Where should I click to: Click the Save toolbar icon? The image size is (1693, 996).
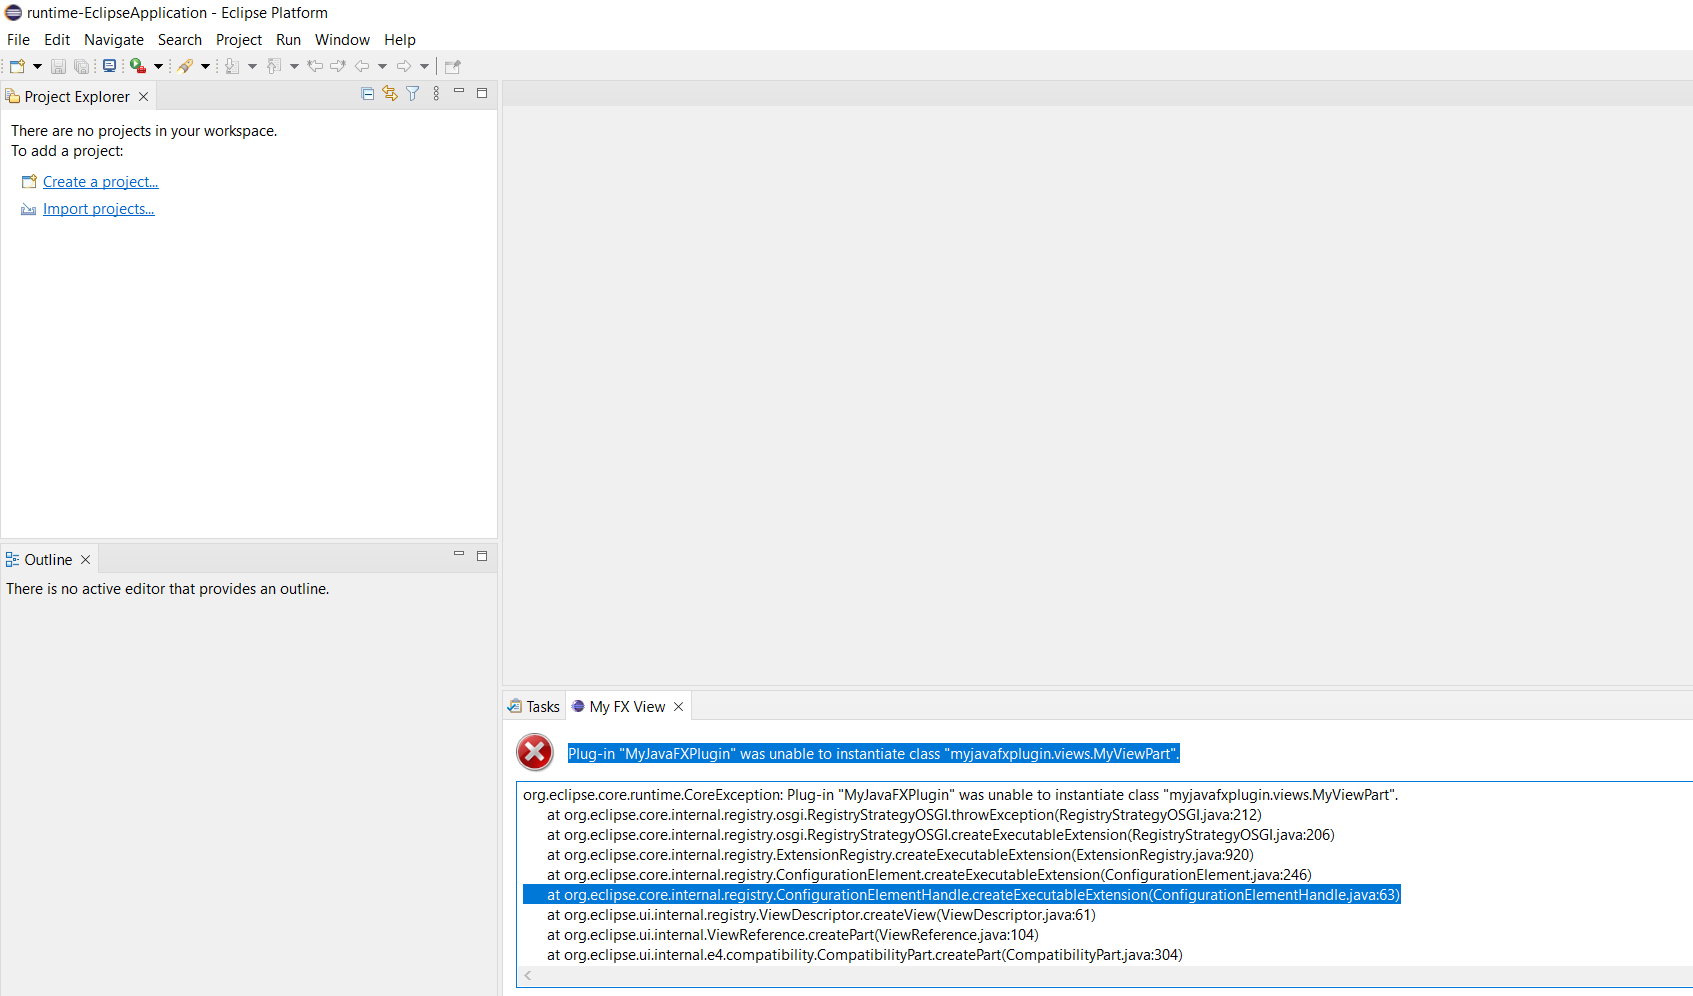(59, 66)
